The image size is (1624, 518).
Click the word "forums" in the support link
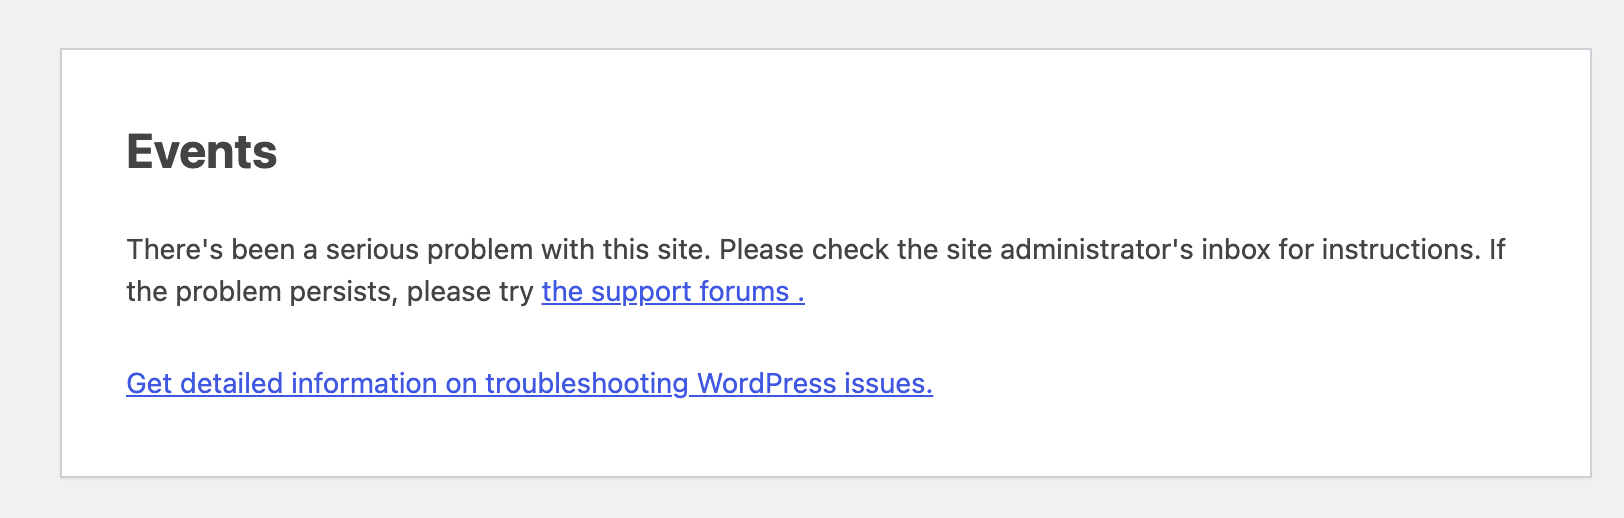coord(744,292)
